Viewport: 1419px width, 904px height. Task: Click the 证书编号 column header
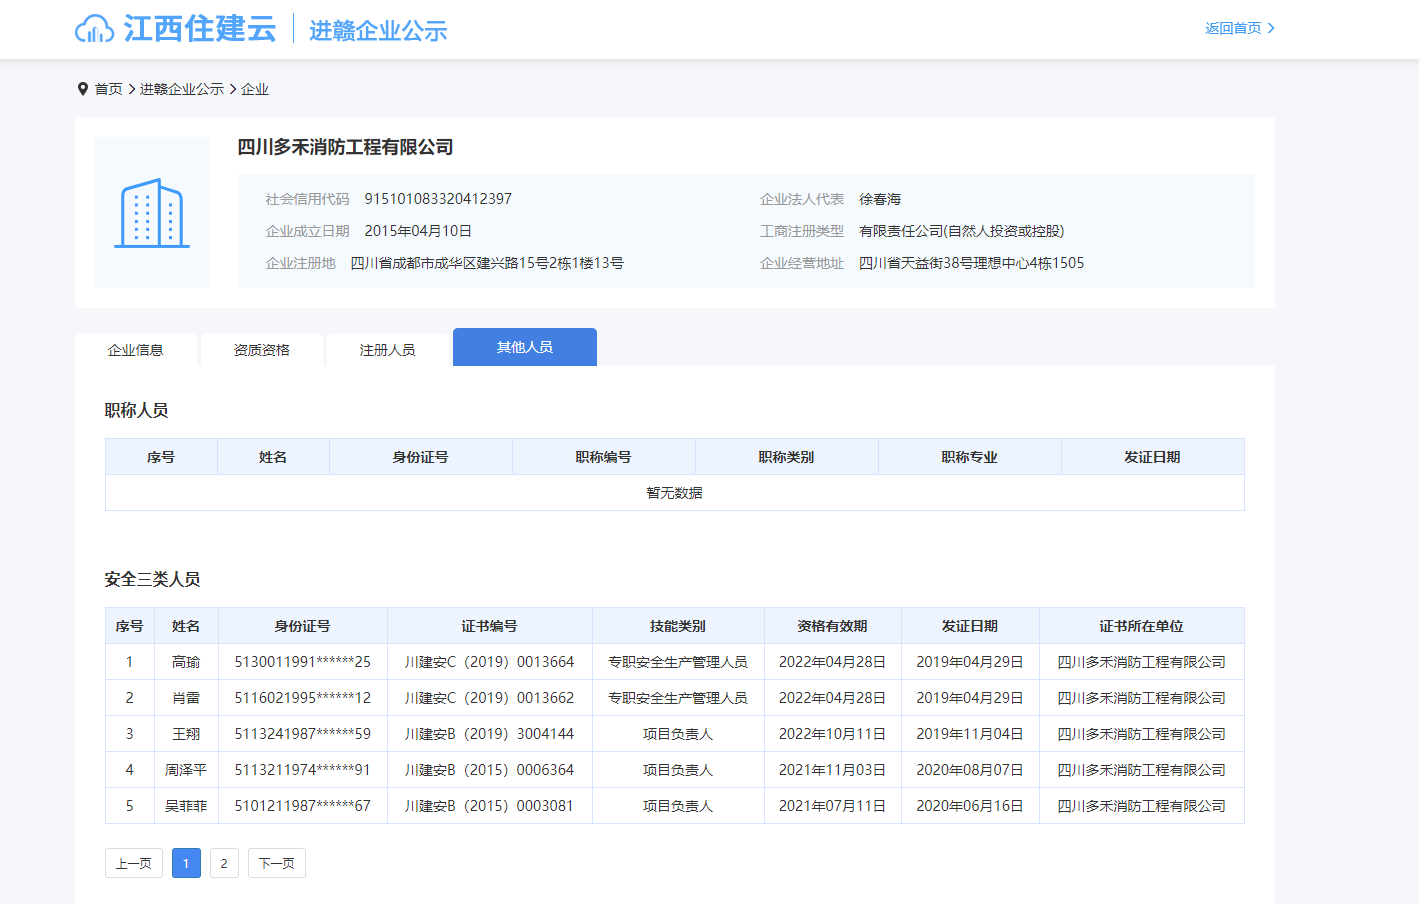(x=489, y=626)
